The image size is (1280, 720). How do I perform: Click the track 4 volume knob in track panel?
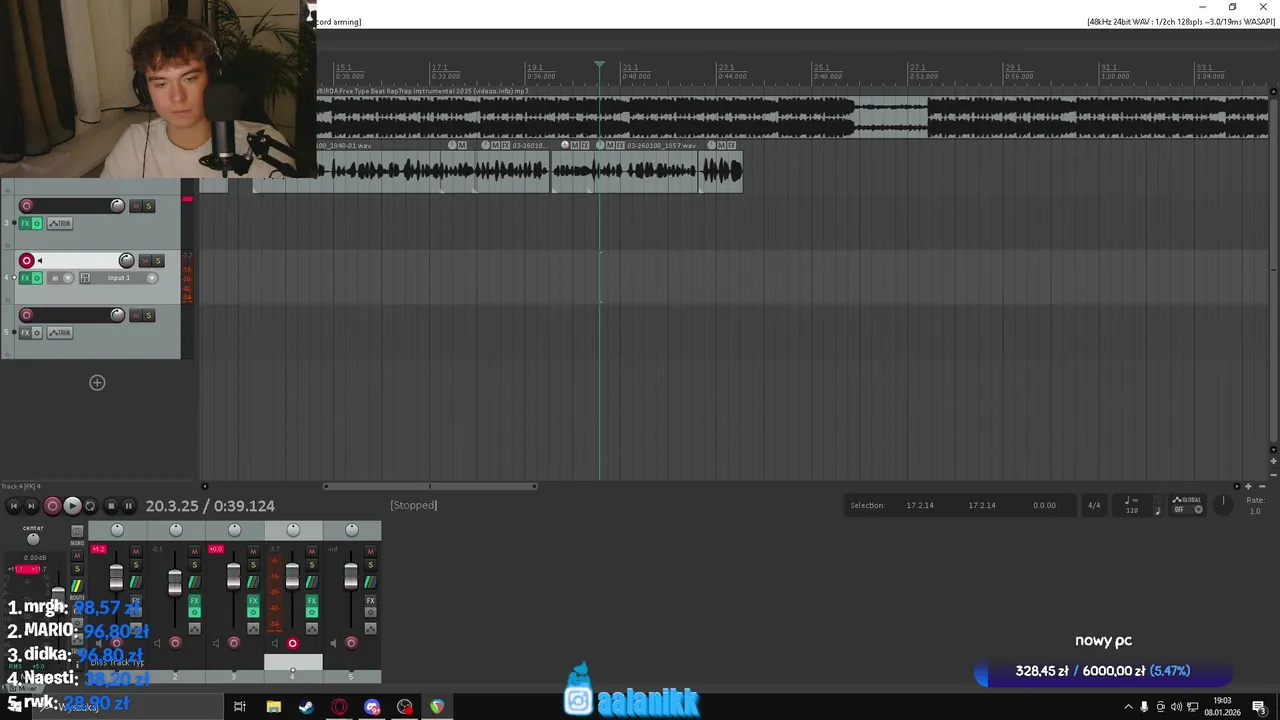(x=126, y=261)
